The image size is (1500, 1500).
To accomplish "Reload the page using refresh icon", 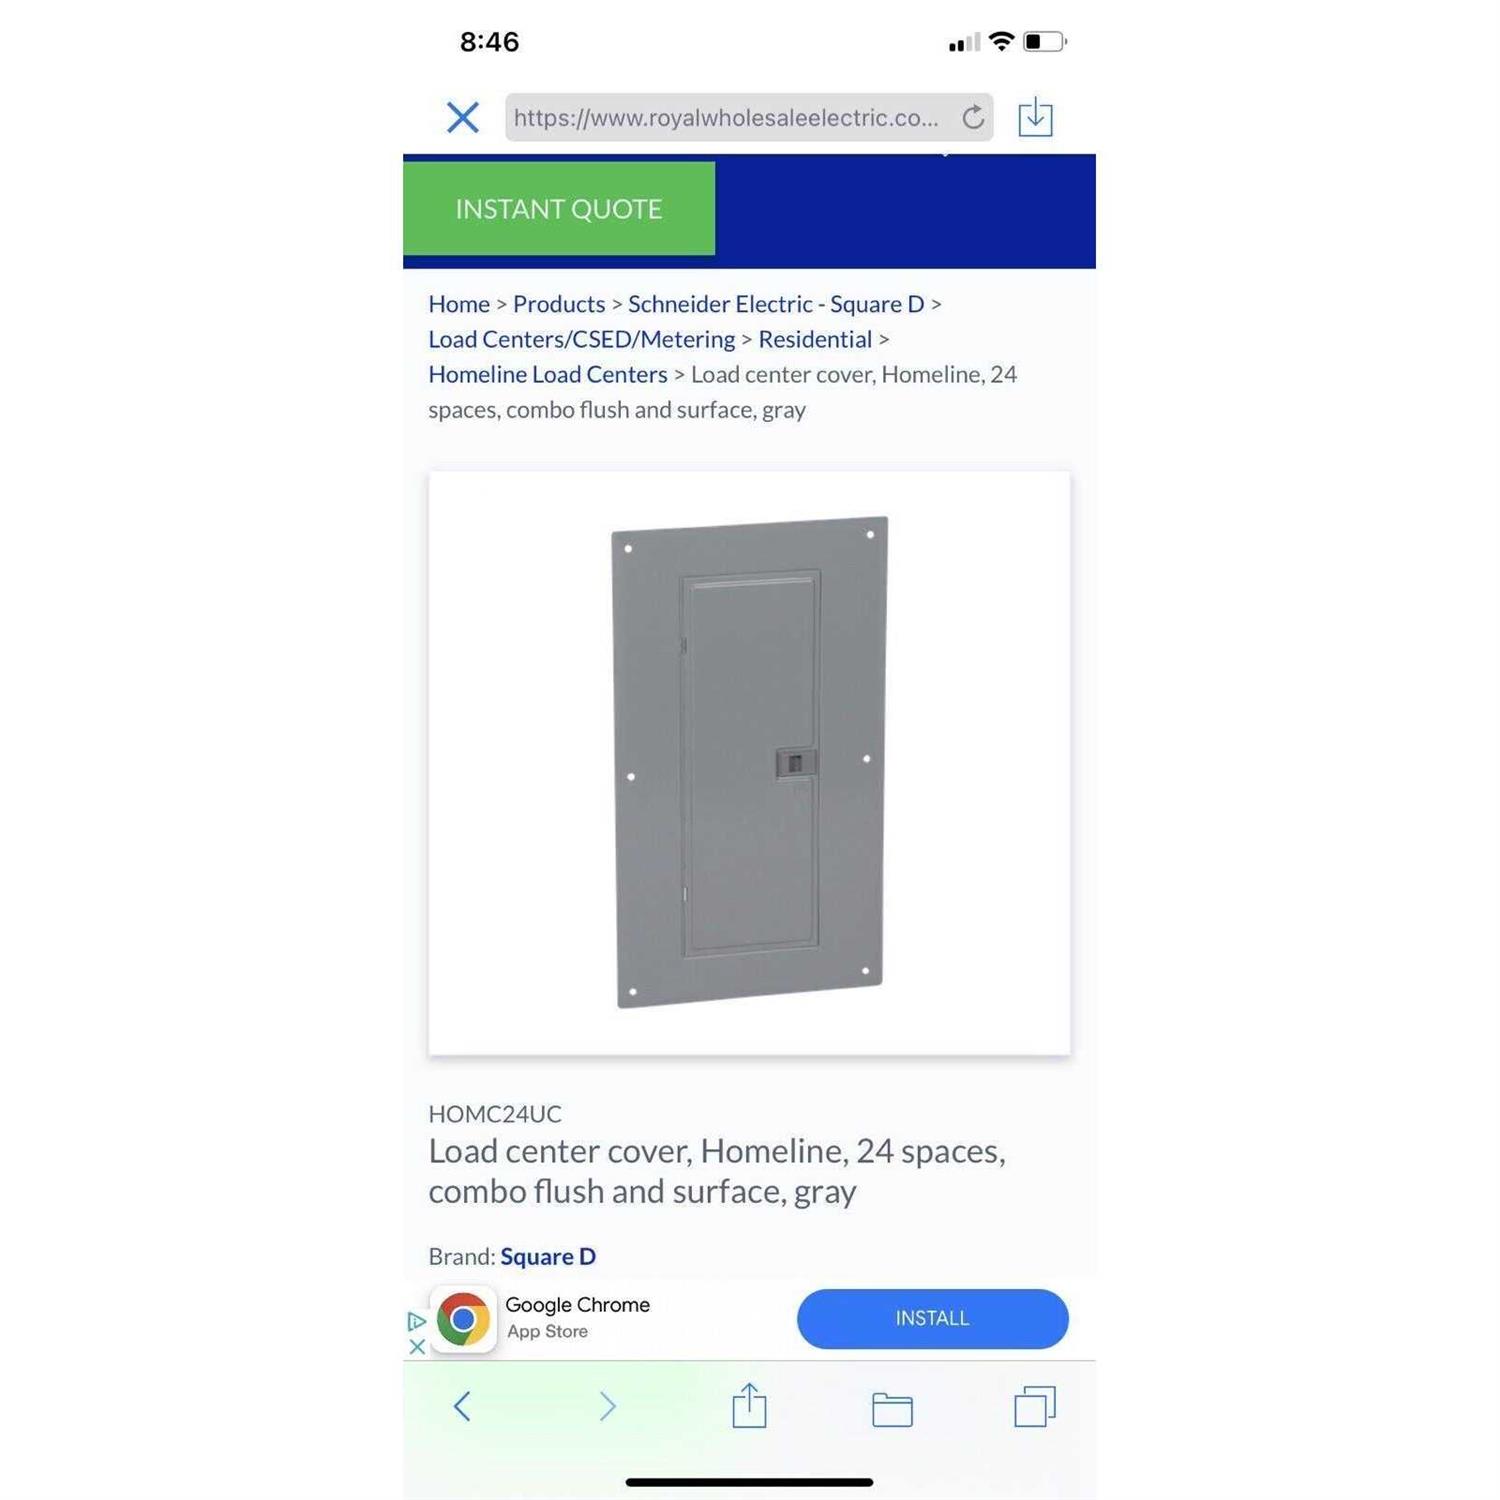I will point(972,117).
